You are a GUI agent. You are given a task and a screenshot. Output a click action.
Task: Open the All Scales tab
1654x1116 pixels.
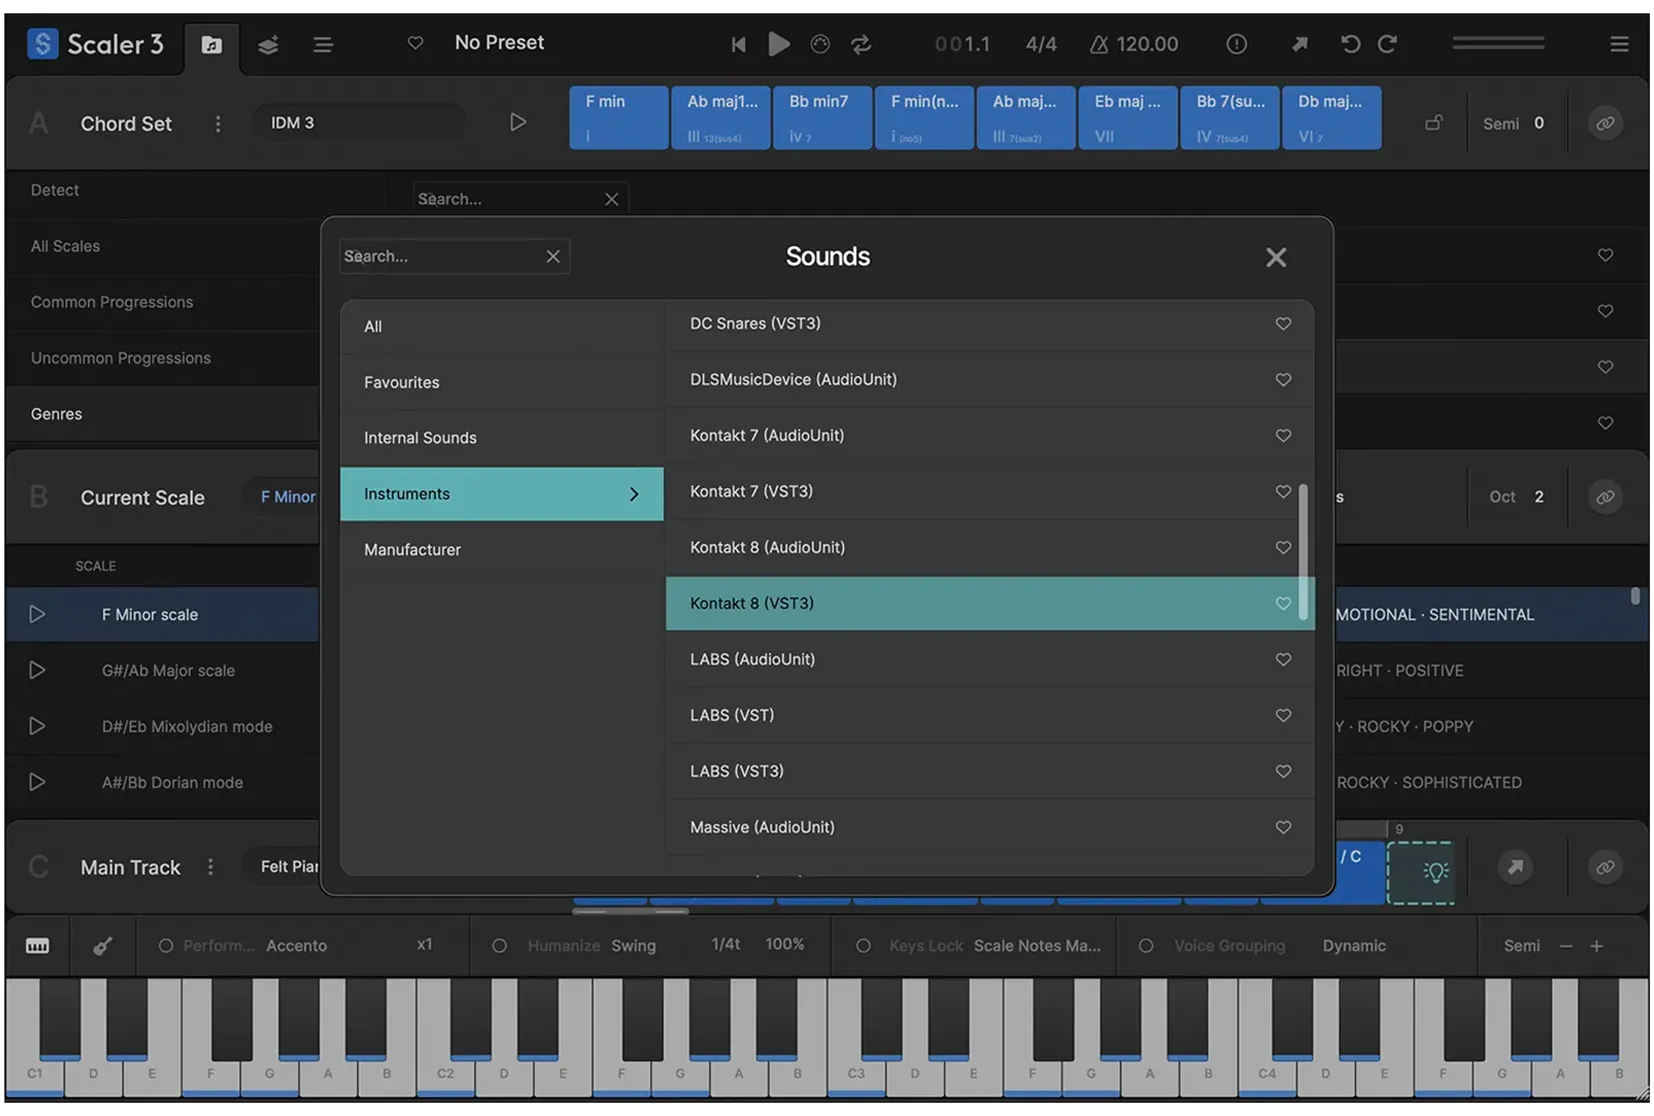point(163,246)
